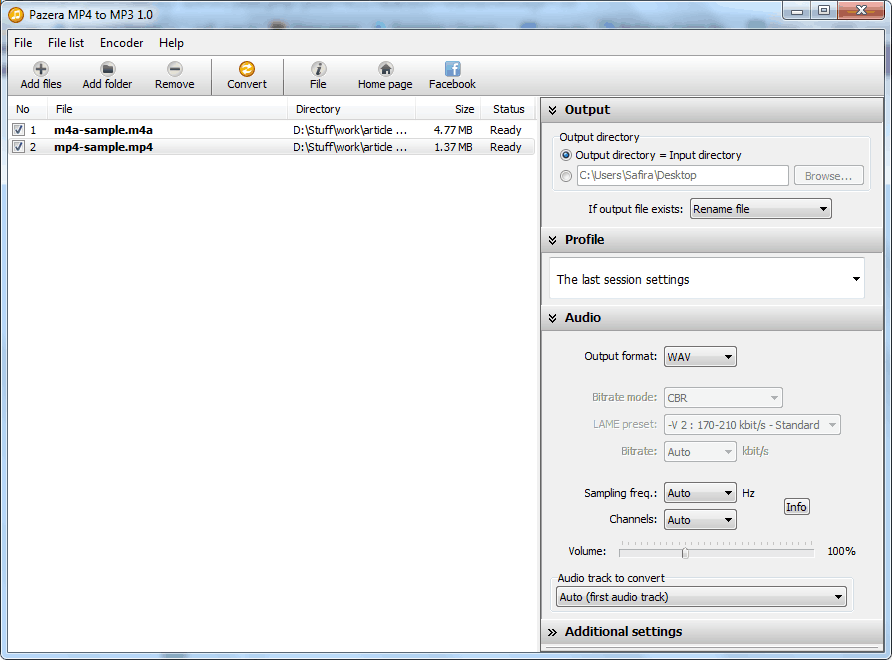This screenshot has height=660, width=892.
Task: Open file info via File toolbar icon
Action: [318, 69]
